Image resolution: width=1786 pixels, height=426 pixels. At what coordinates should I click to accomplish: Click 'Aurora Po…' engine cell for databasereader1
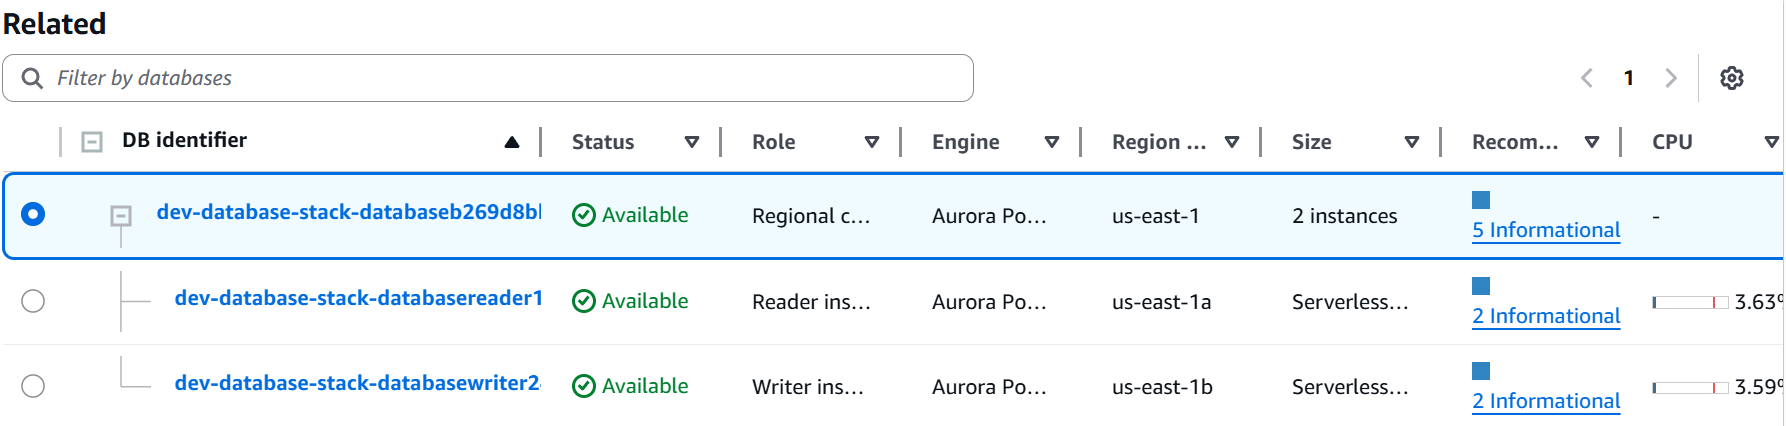[x=989, y=302]
